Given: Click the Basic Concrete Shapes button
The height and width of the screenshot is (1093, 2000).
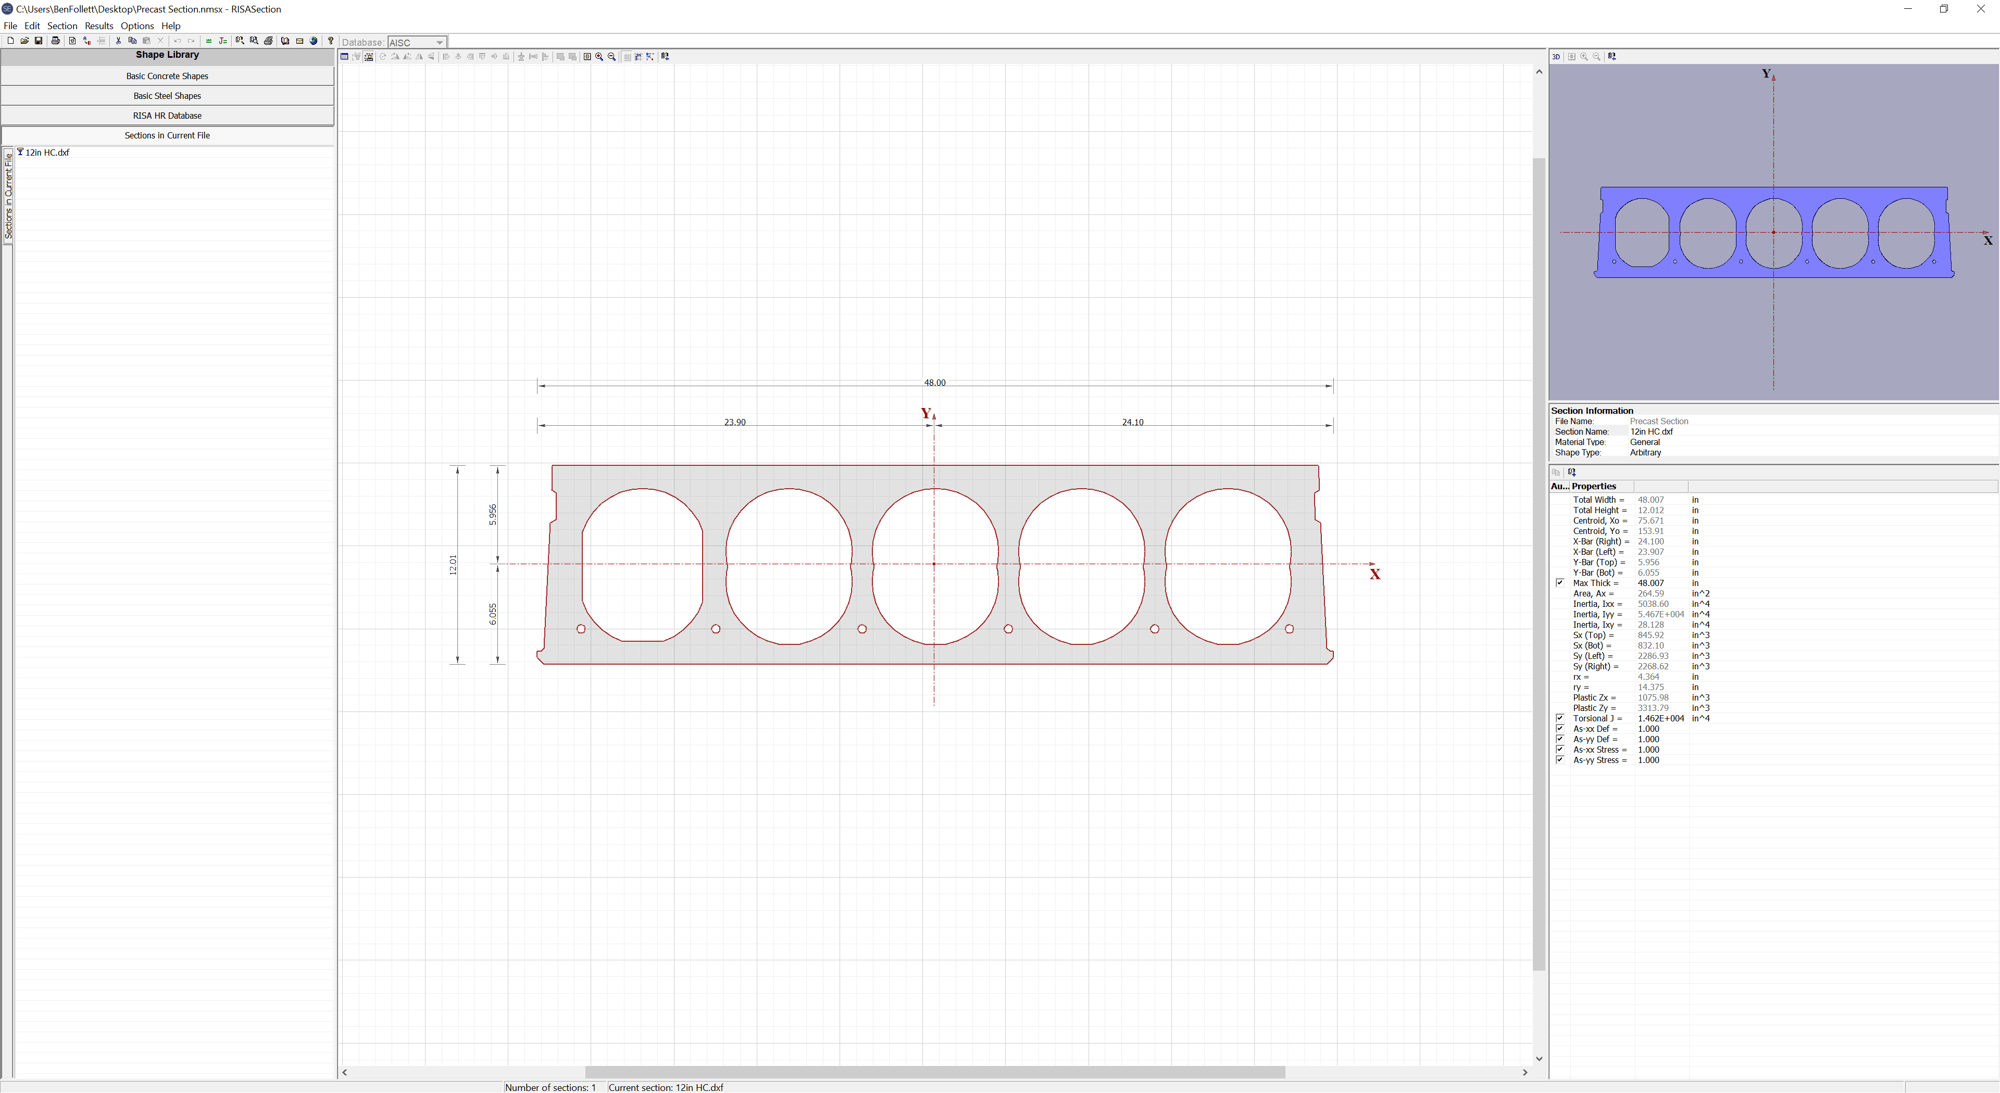Looking at the screenshot, I should 167,75.
